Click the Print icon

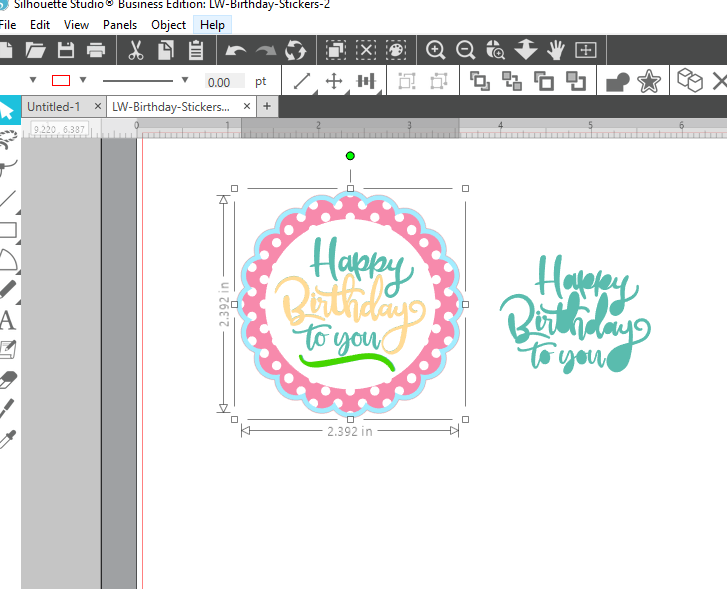(x=96, y=50)
